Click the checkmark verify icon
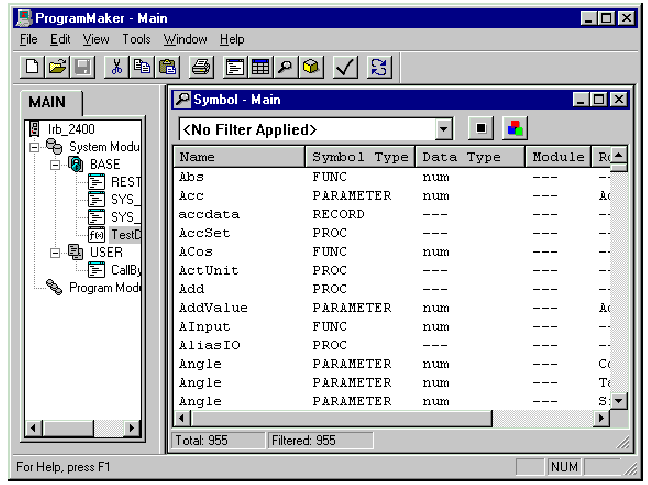 pyautogui.click(x=345, y=67)
